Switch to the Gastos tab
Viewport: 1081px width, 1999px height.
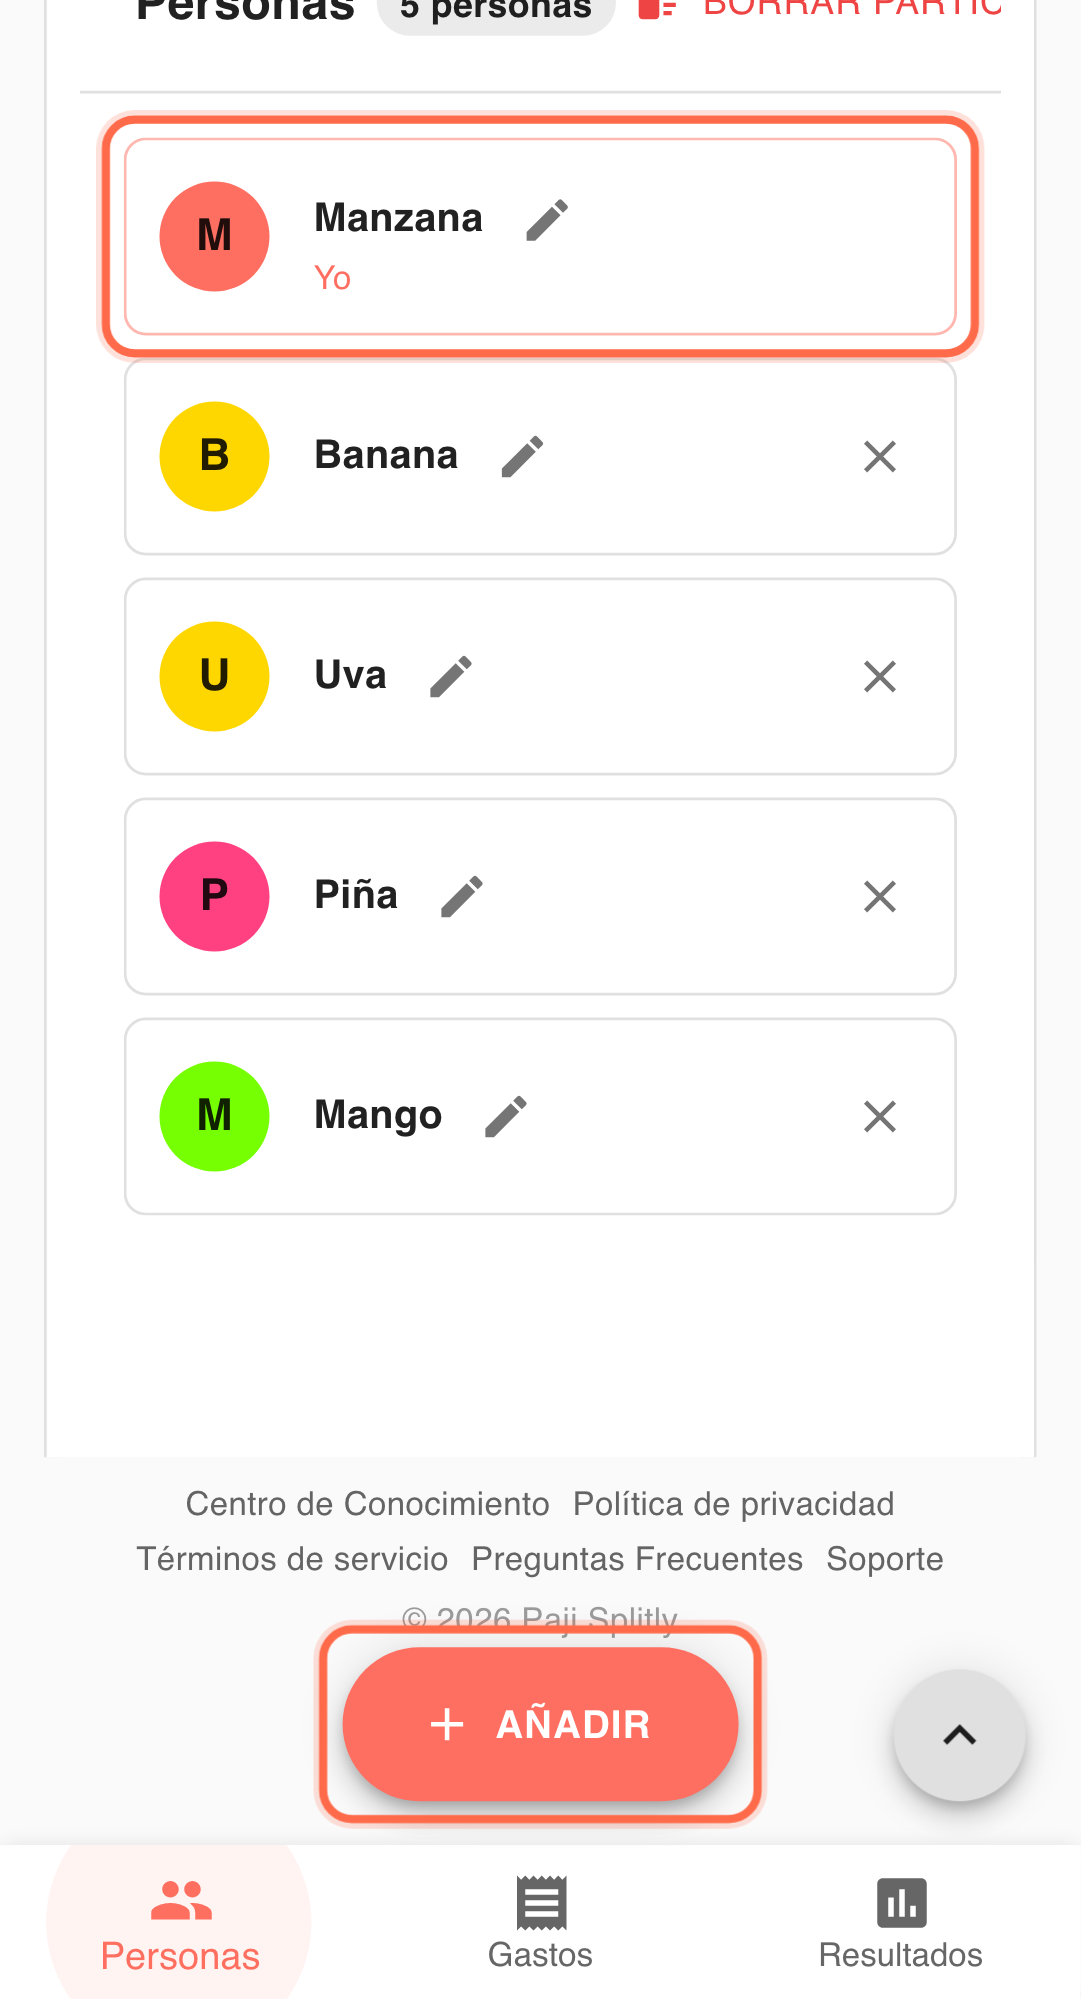tap(540, 1923)
